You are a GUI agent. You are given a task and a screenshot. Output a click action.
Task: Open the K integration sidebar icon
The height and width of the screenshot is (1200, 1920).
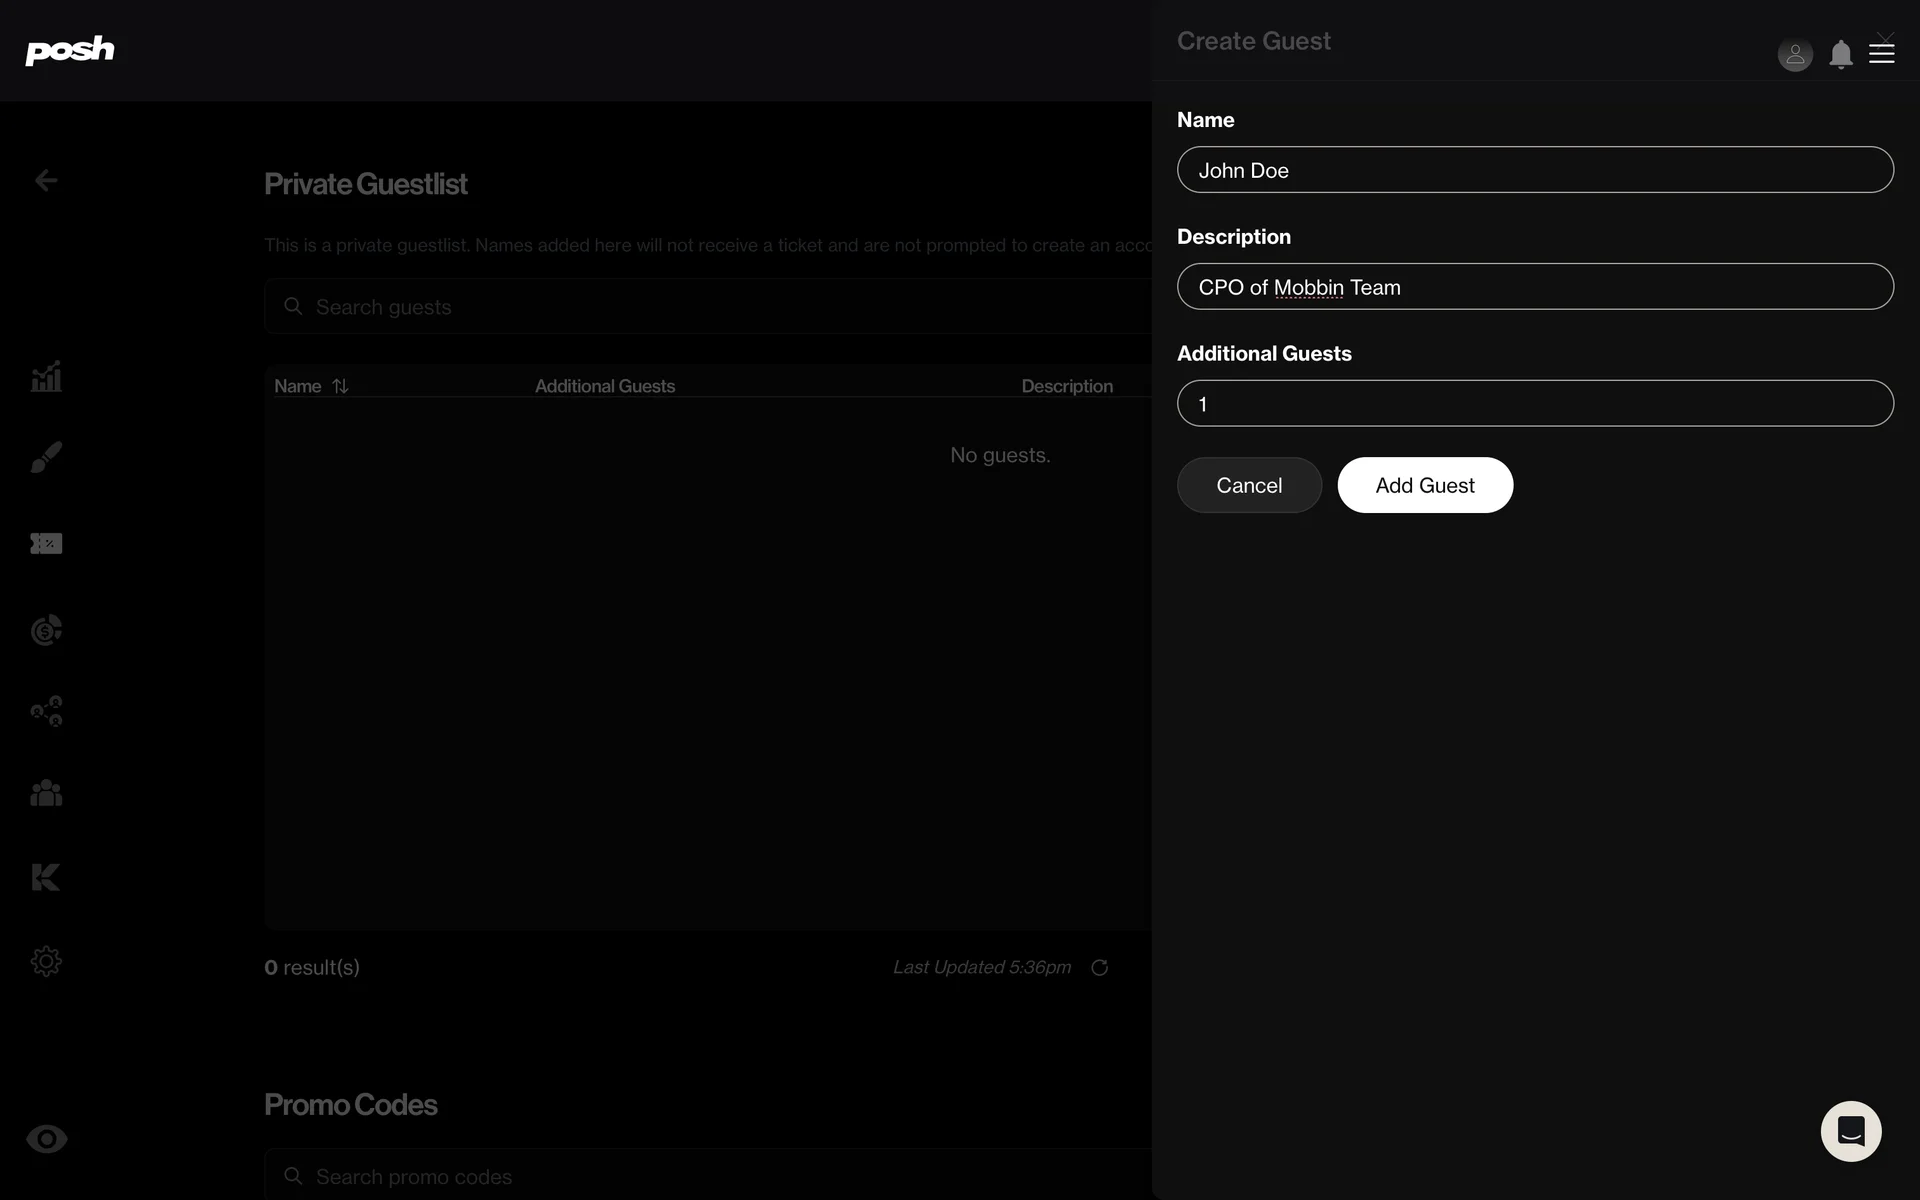[46, 877]
